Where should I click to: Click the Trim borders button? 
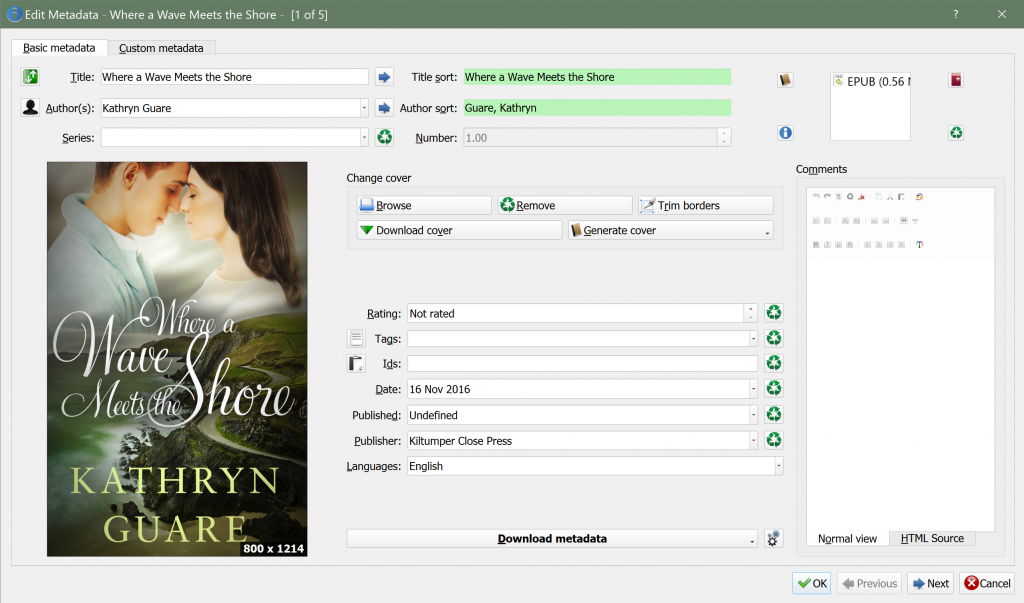pos(706,205)
